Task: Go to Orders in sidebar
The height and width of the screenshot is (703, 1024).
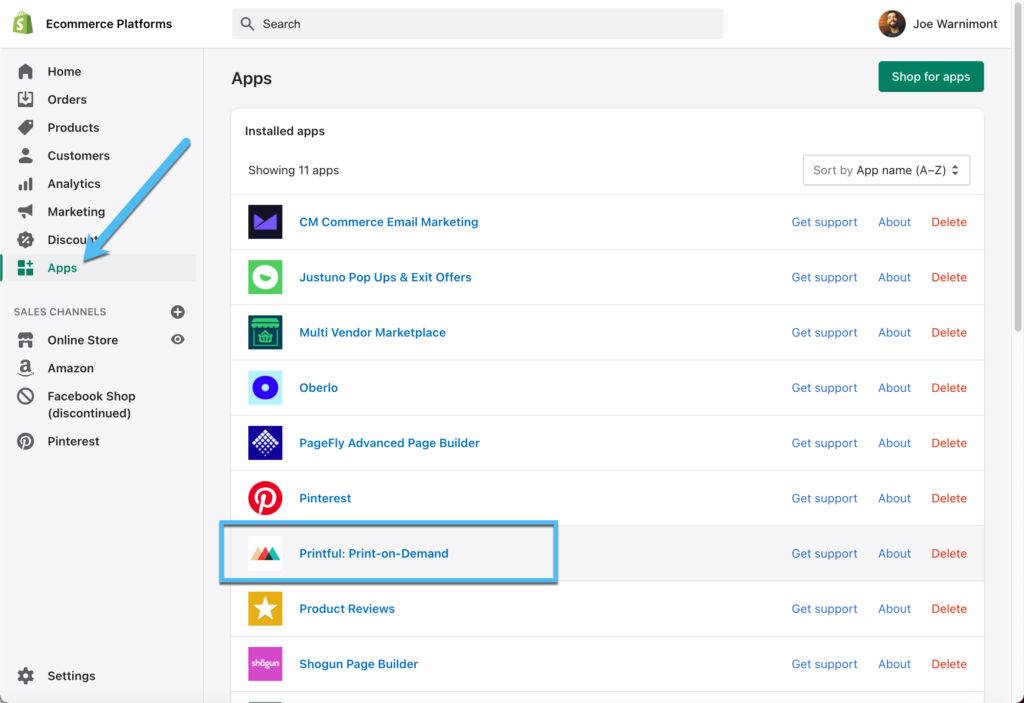Action: [67, 99]
